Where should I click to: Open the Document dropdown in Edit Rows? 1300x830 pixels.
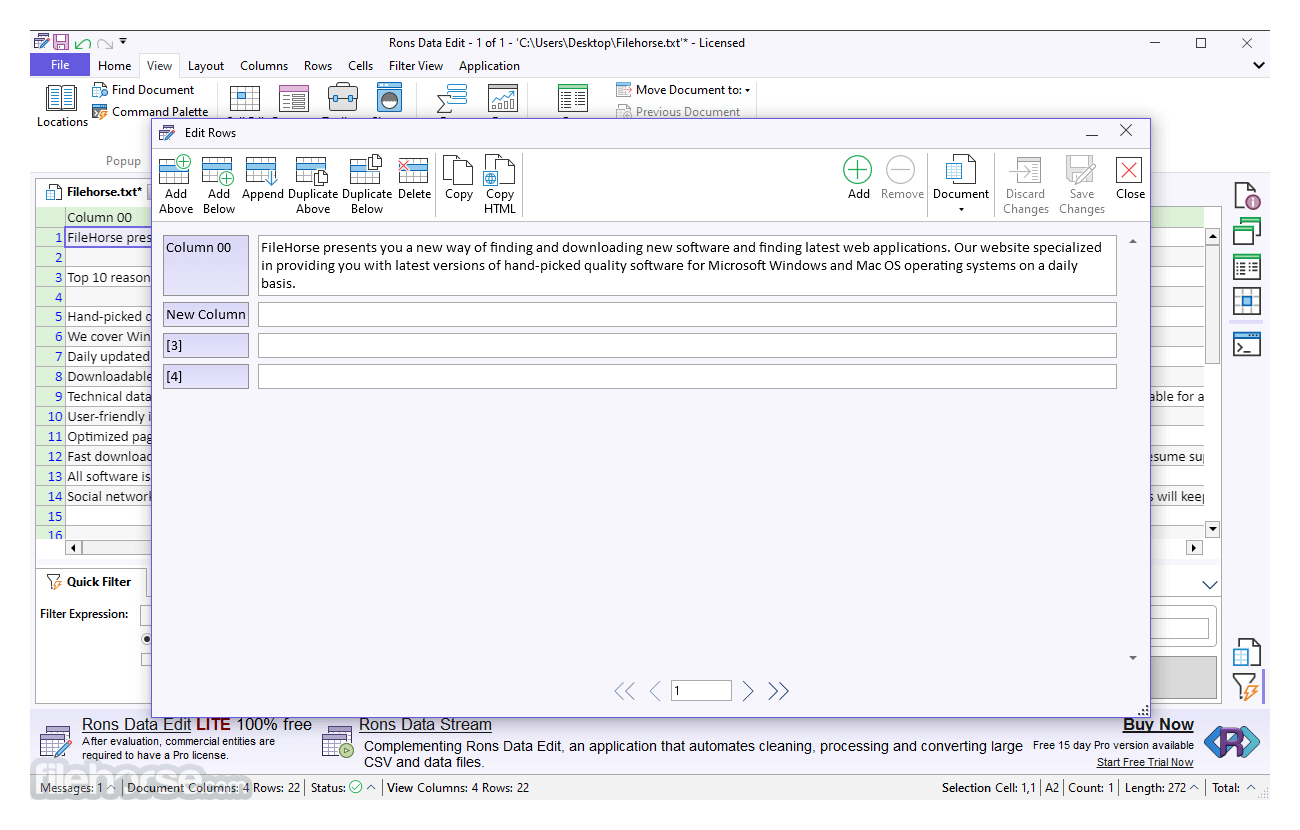tap(961, 184)
